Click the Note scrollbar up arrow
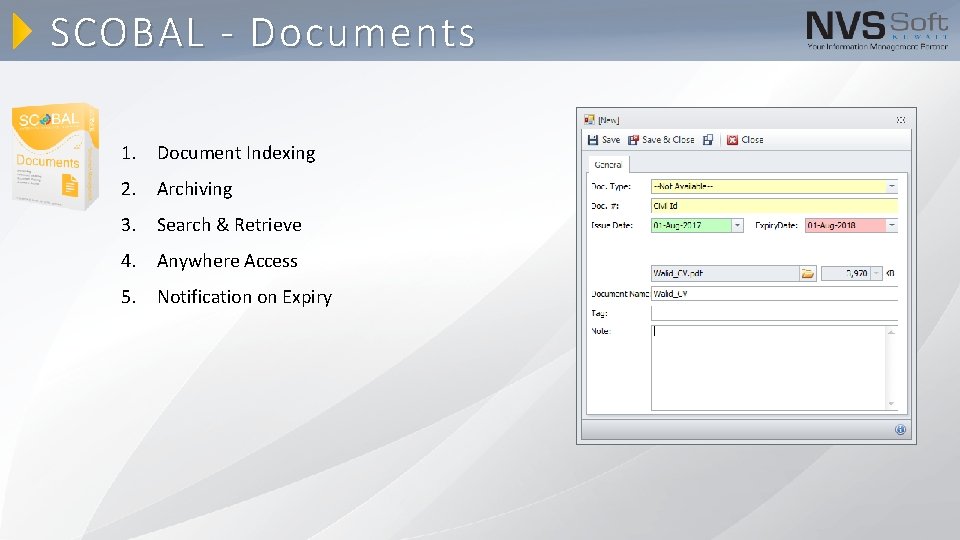This screenshot has height=540, width=960. pos(891,332)
